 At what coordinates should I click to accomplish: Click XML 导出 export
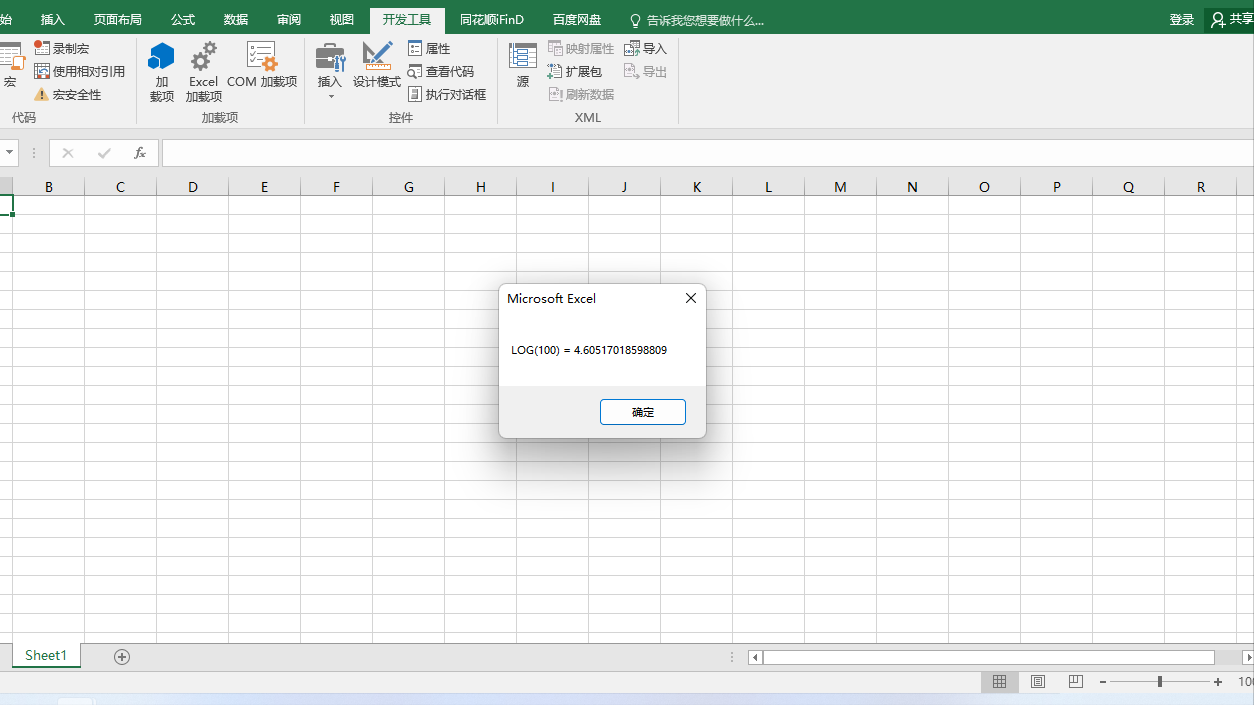pos(645,71)
